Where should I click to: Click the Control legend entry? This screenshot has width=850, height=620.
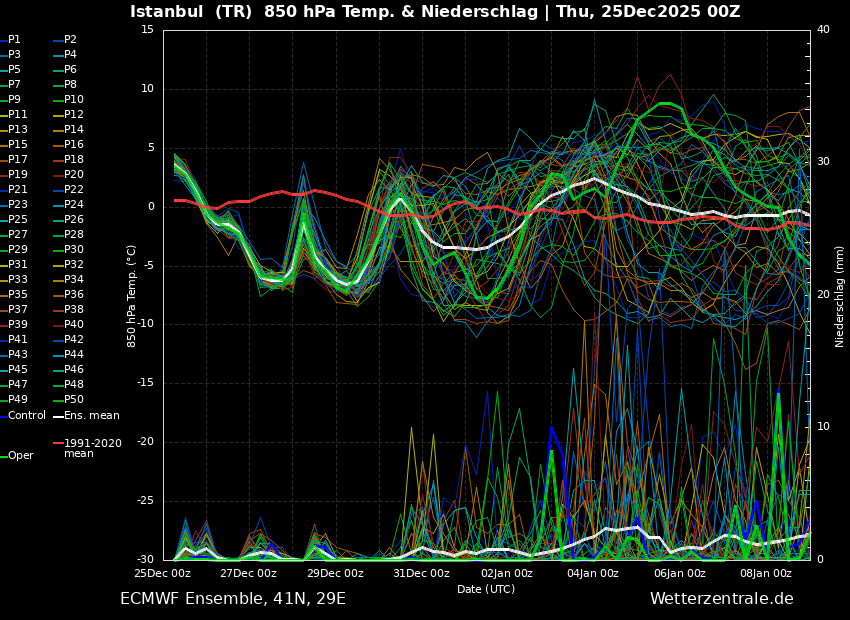(x=23, y=416)
